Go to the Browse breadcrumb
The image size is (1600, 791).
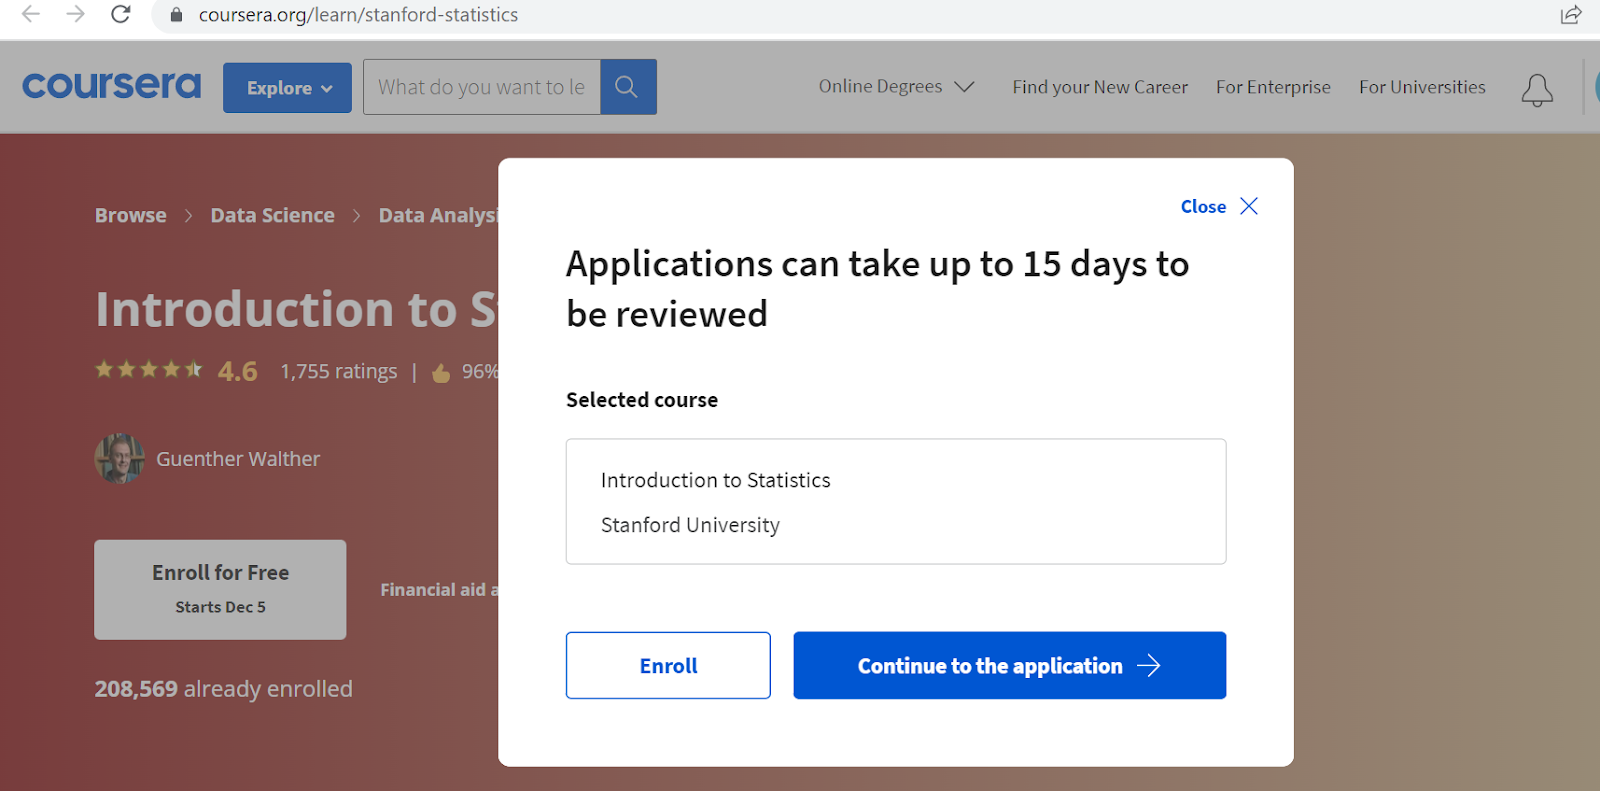pos(131,215)
